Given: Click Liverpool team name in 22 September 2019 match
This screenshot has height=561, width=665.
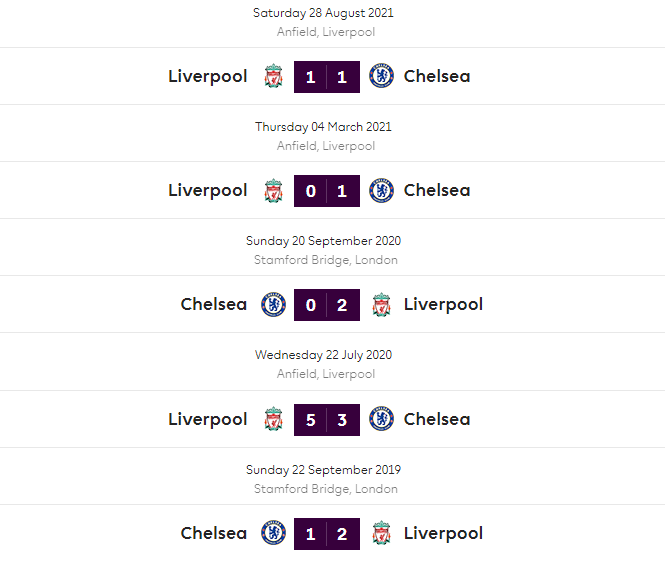Looking at the screenshot, I should coord(443,533).
